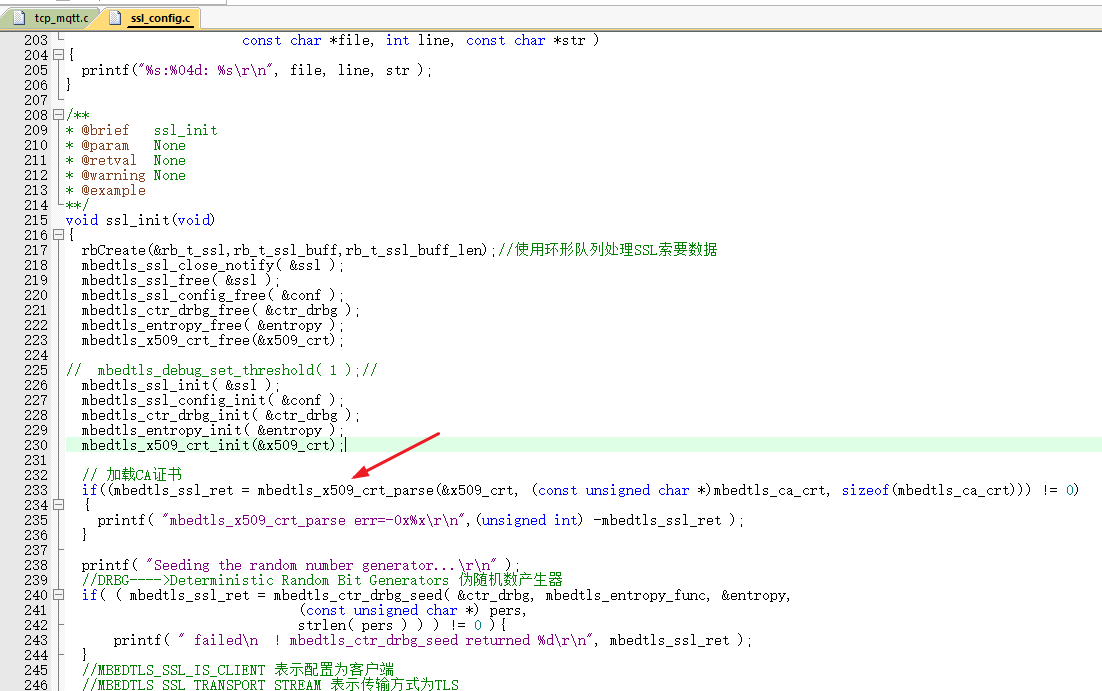Collapse the fold marker at line 204

click(x=59, y=55)
